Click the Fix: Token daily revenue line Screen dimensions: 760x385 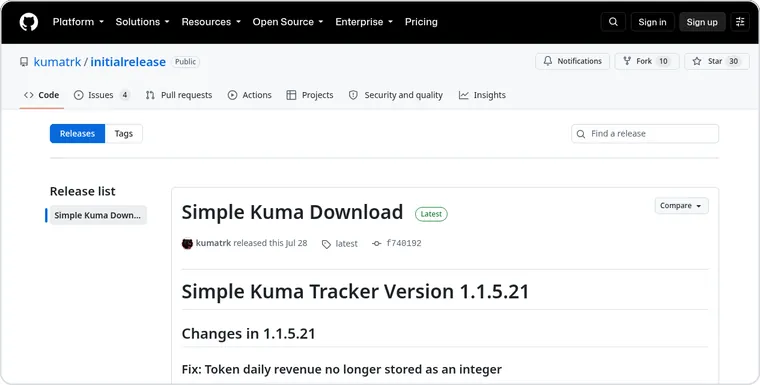[x=342, y=369]
